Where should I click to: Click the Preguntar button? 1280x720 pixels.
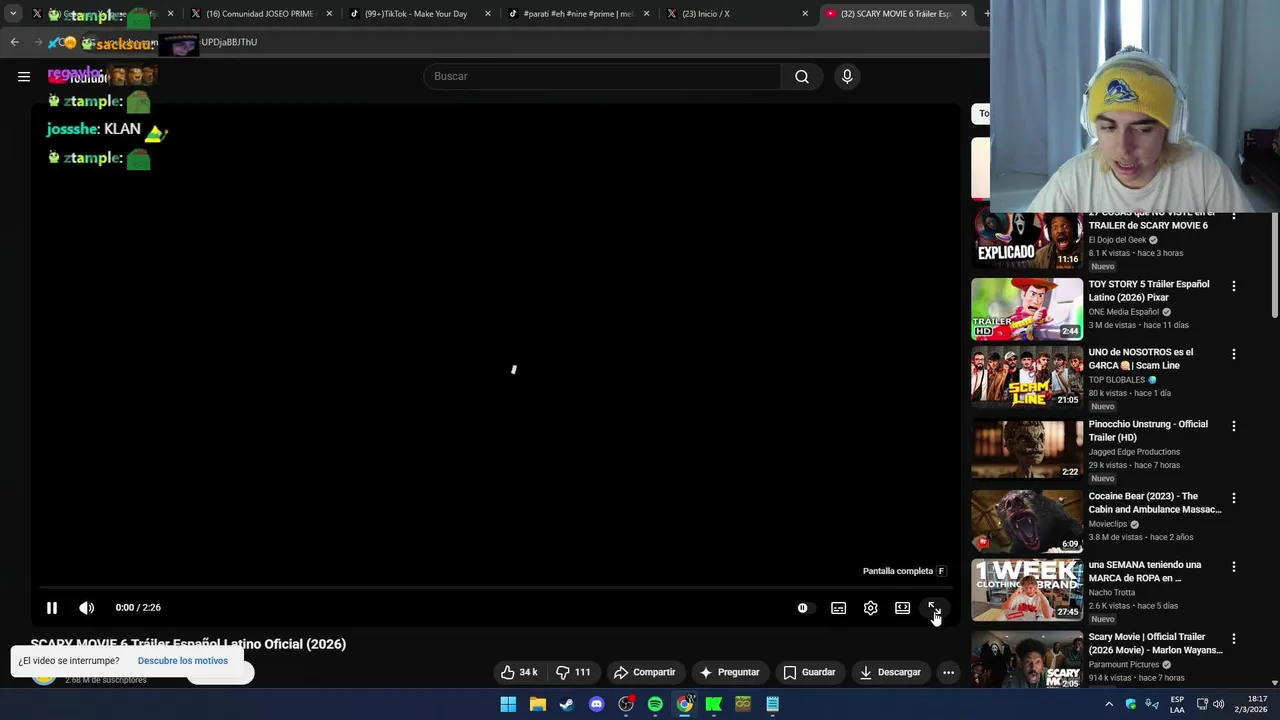point(729,672)
